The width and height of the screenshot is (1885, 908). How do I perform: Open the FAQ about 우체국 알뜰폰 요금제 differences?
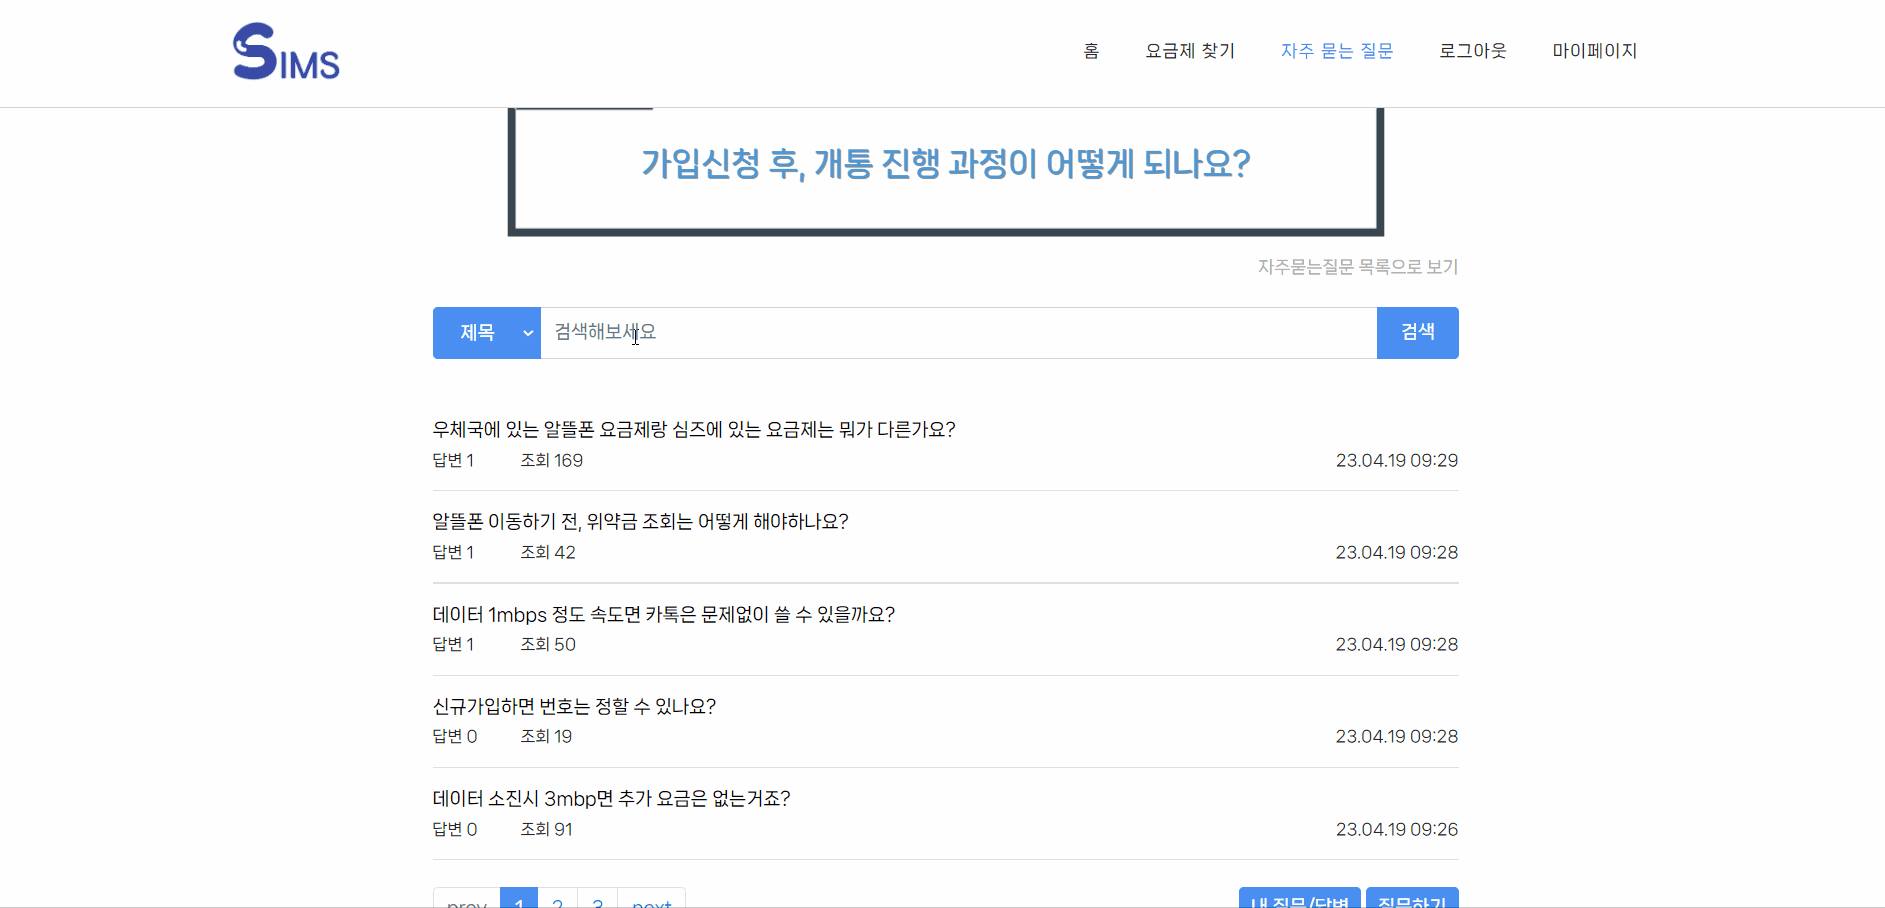693,430
